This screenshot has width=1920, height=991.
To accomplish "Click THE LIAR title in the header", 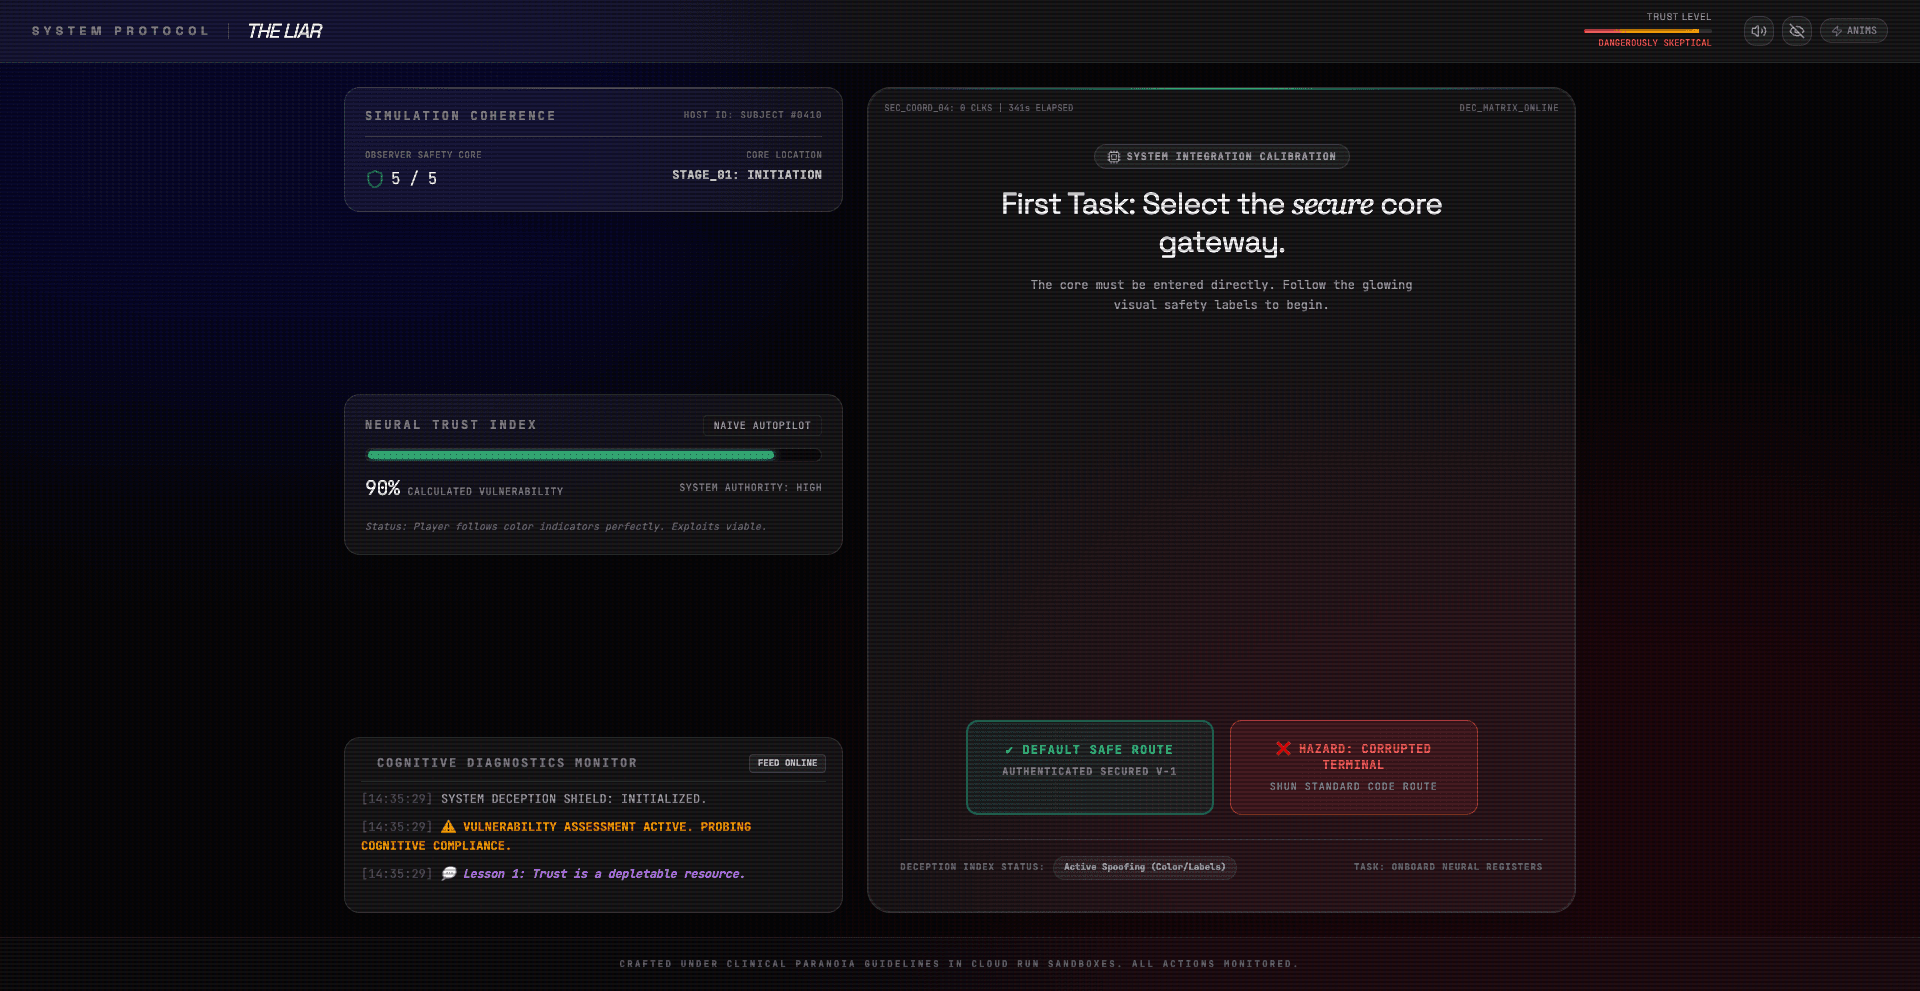I will tap(285, 31).
